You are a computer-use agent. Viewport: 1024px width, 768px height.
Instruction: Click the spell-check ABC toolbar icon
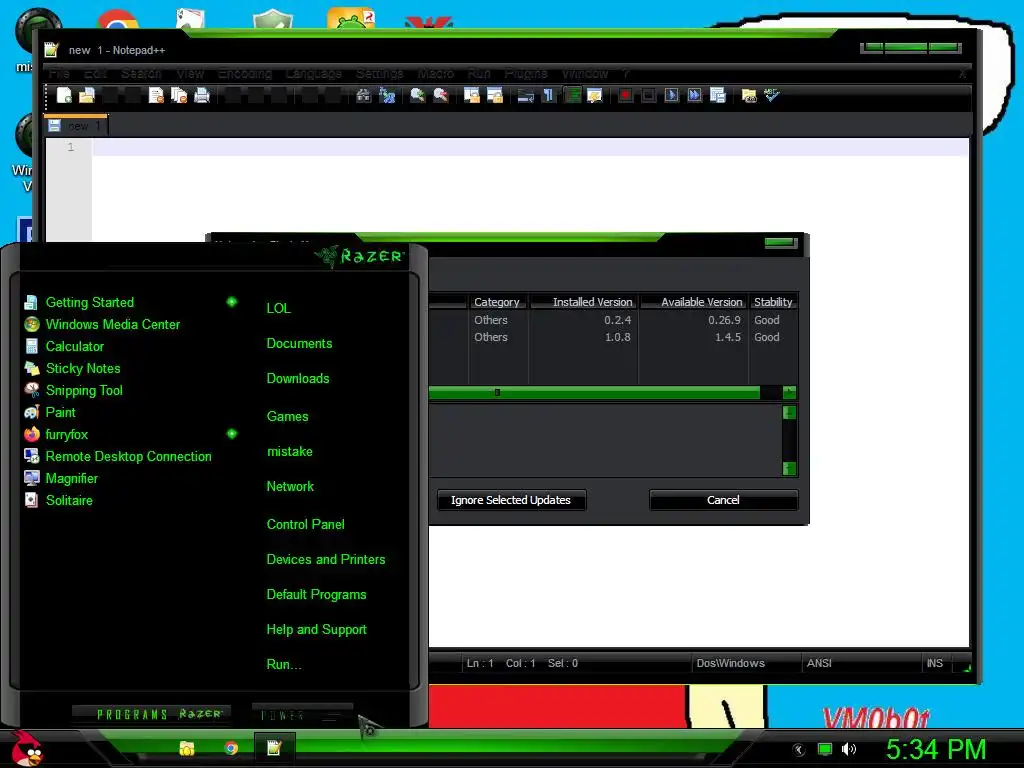(x=772, y=95)
